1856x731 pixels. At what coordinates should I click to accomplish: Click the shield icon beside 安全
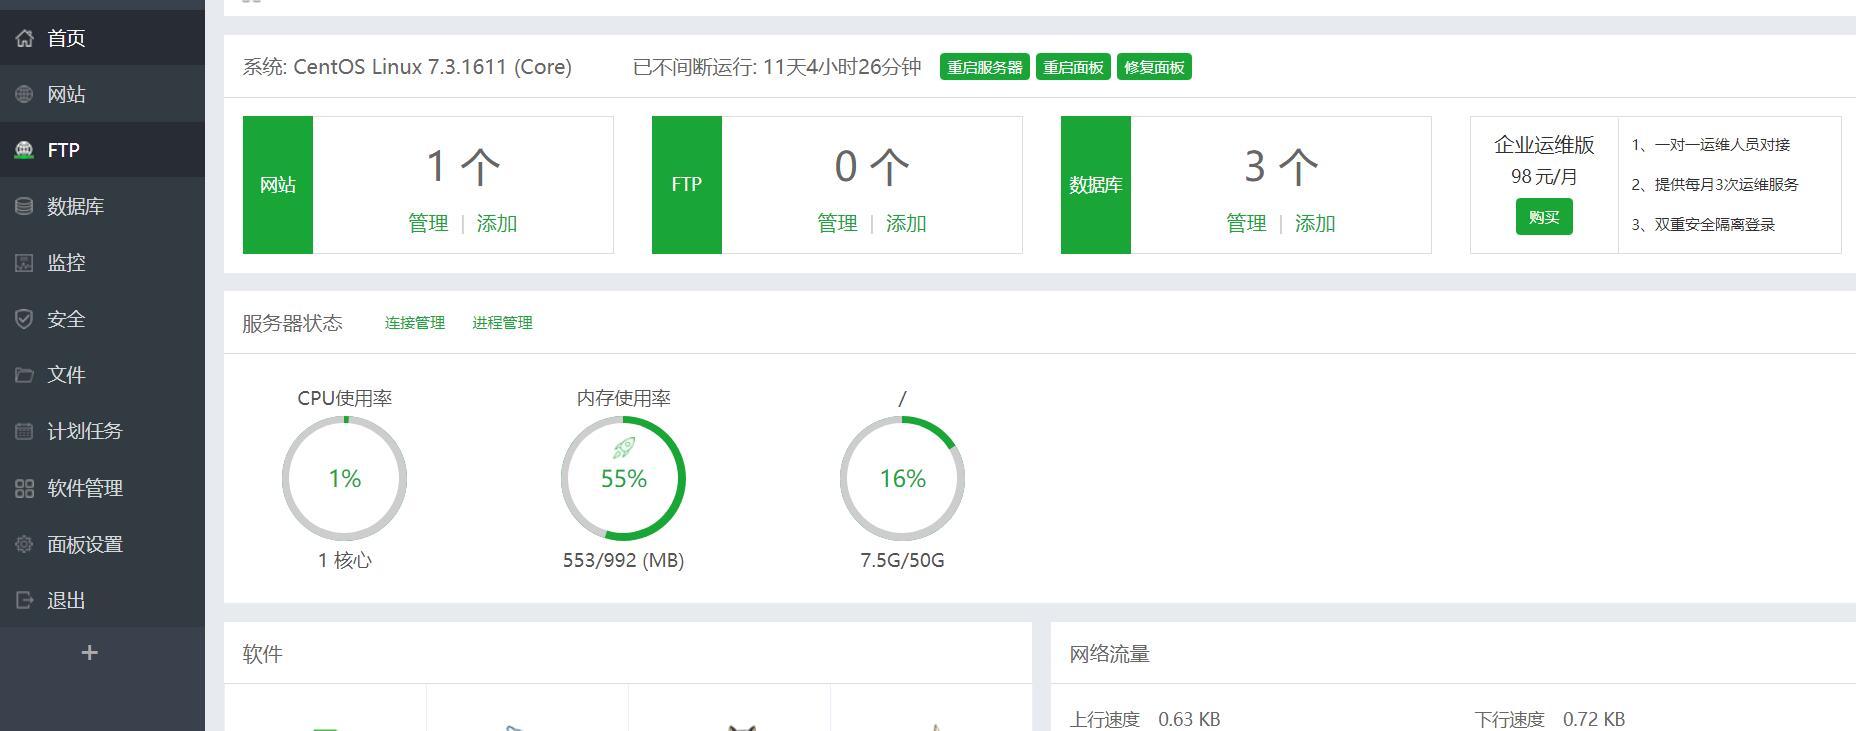pos(25,319)
